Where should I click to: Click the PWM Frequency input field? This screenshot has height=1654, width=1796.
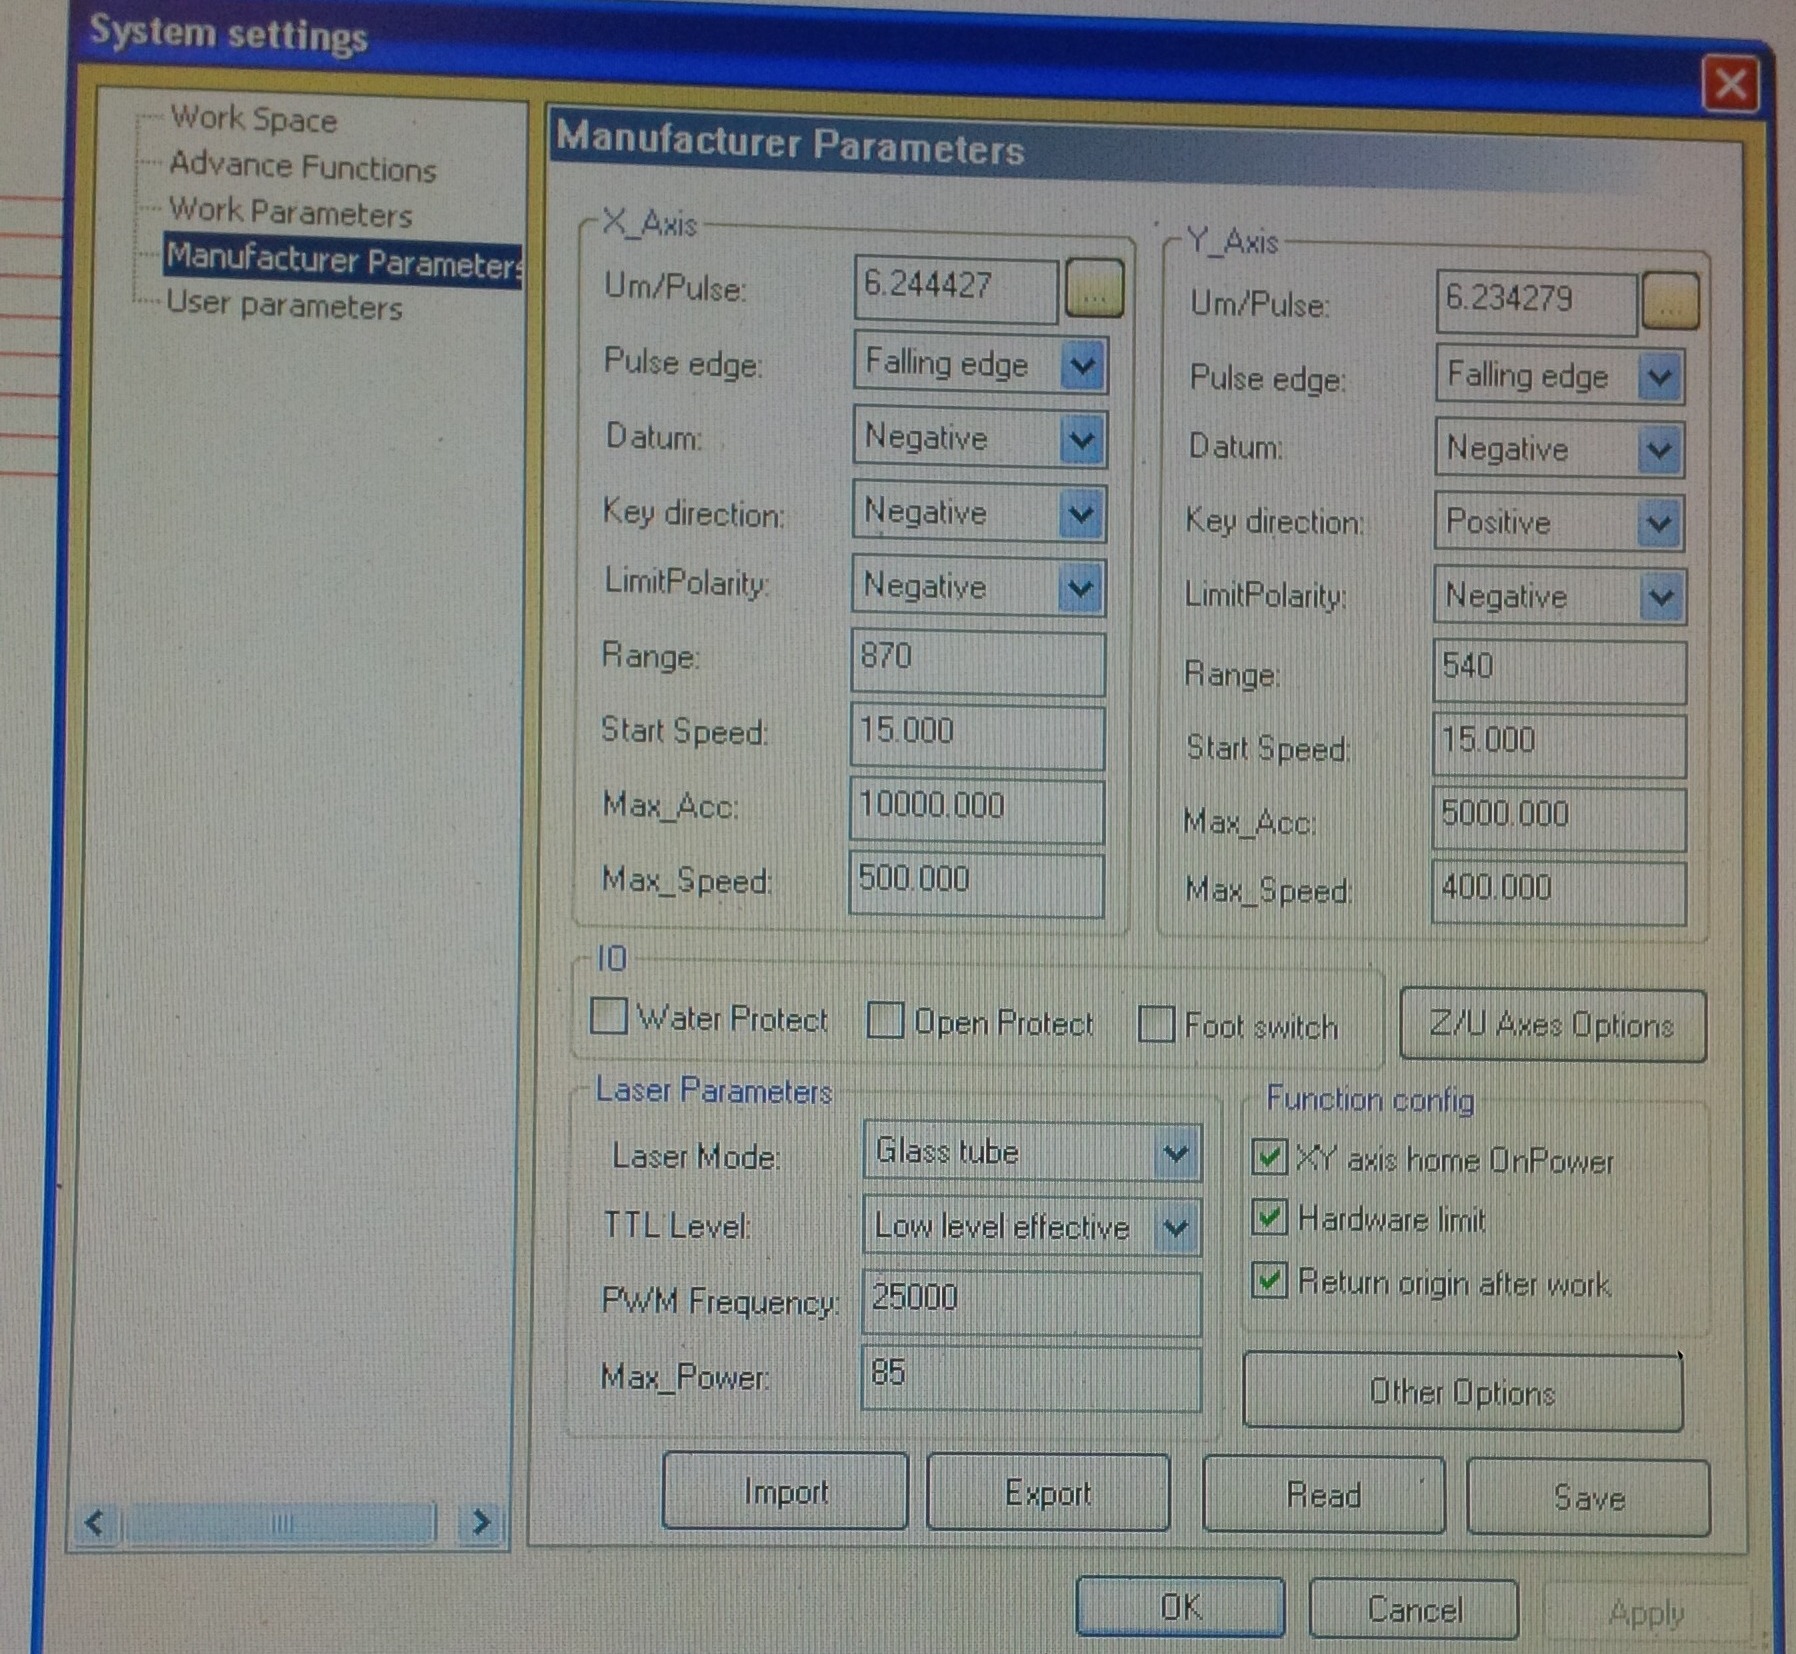pyautogui.click(x=1030, y=1300)
